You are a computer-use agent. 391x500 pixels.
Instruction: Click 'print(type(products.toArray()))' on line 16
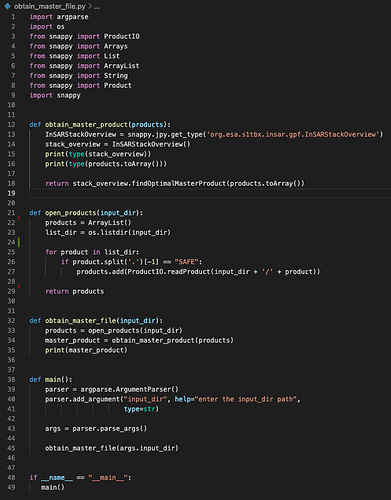(x=106, y=164)
